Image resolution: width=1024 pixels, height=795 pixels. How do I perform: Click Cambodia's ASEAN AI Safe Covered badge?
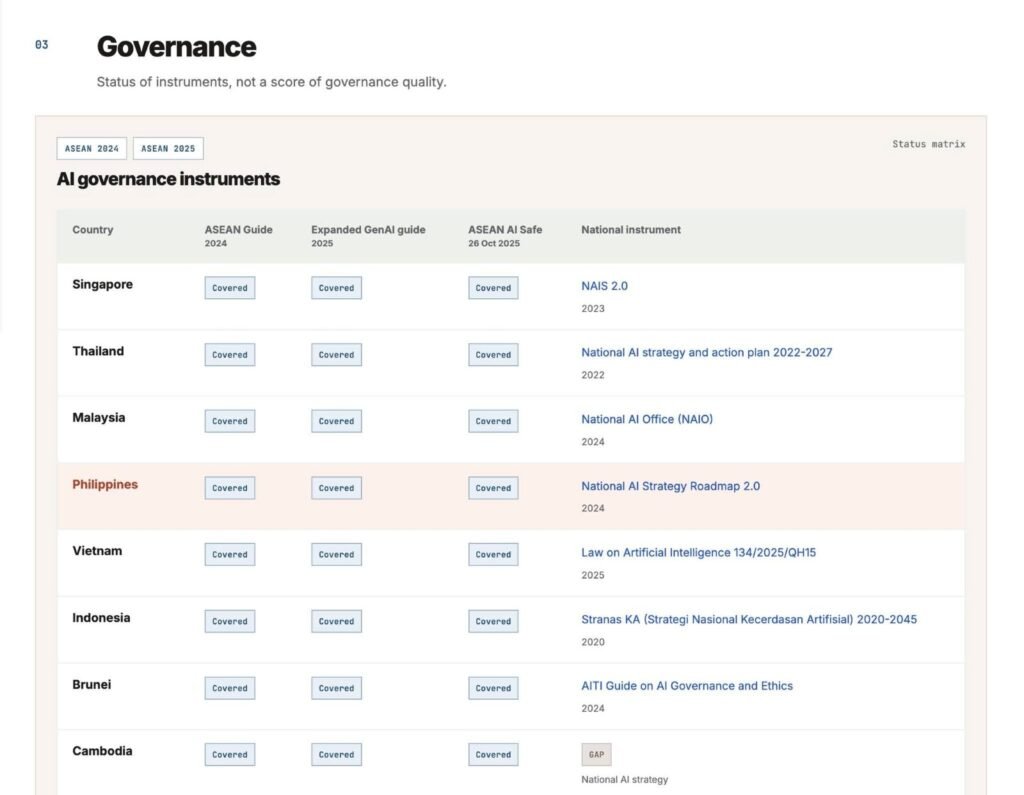[x=493, y=754]
